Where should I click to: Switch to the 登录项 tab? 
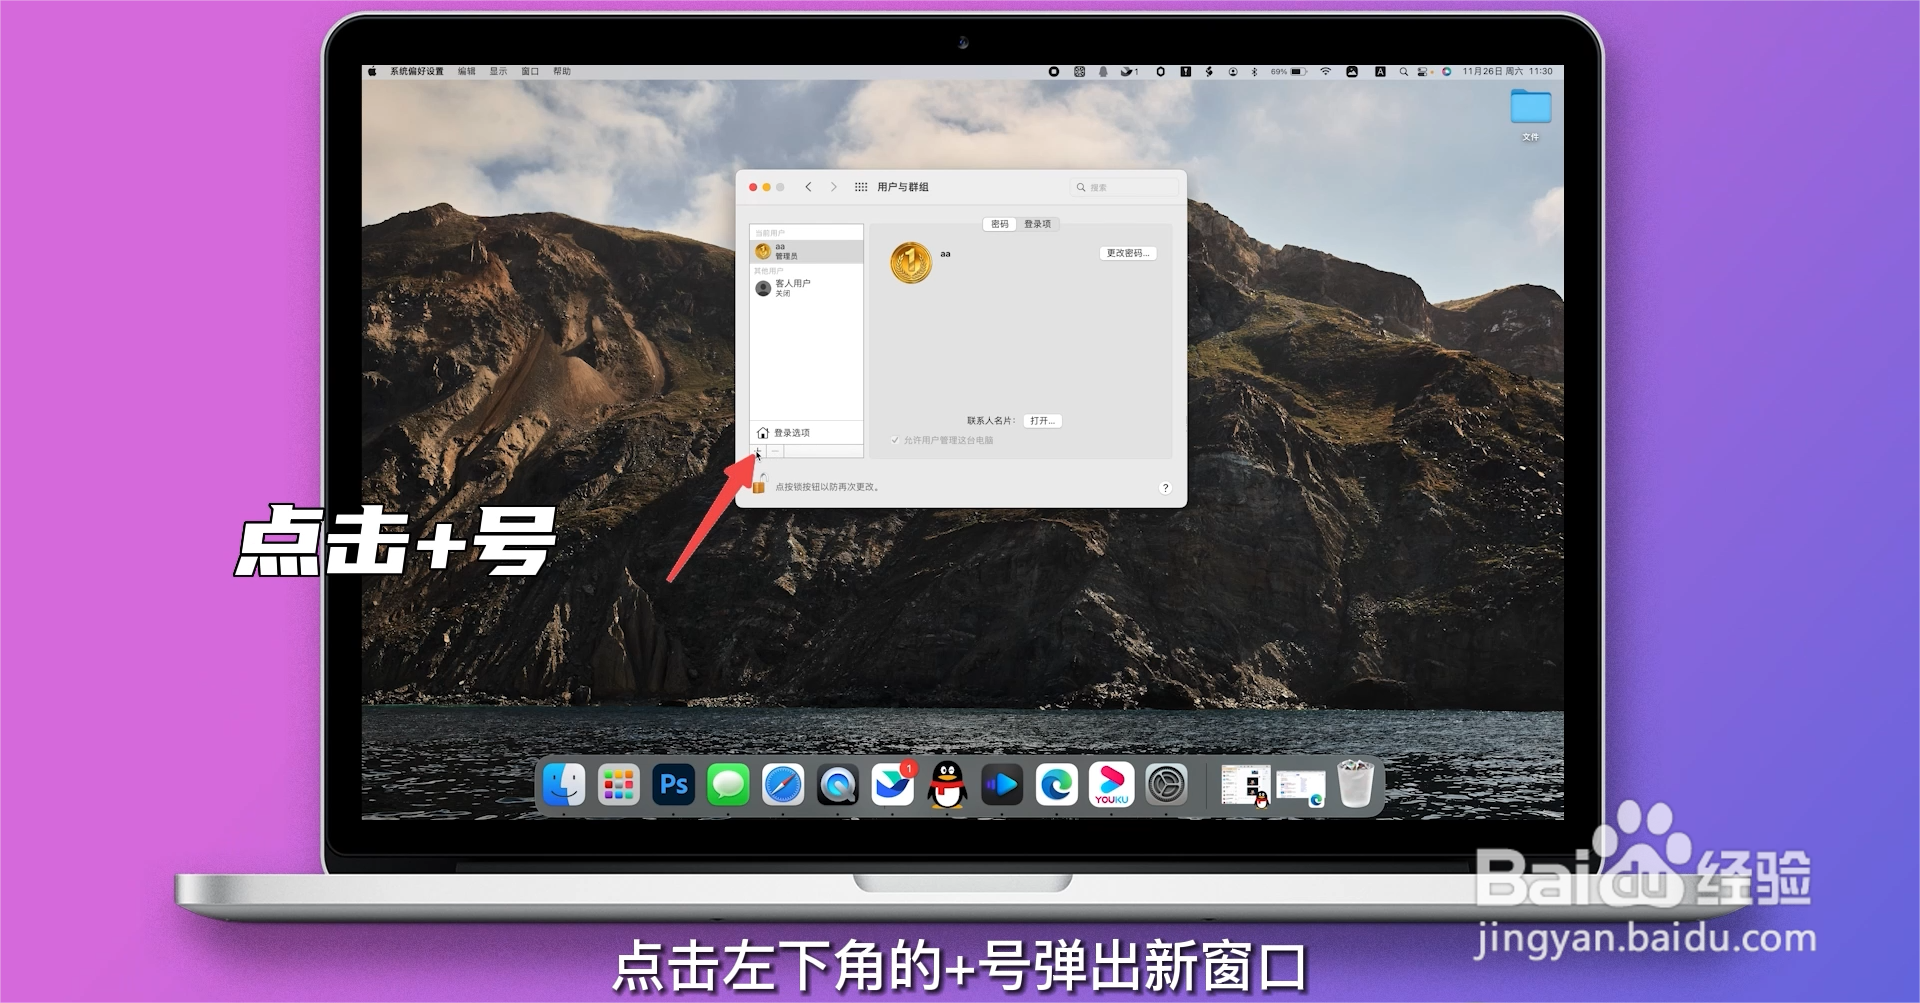(x=1038, y=224)
